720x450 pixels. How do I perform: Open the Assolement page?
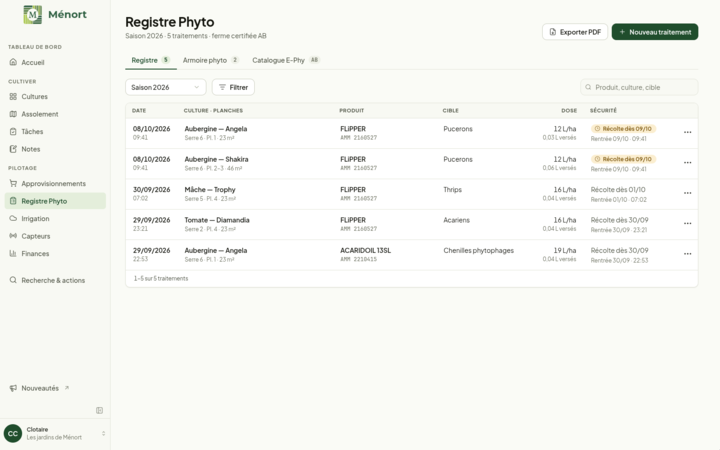pos(55,114)
